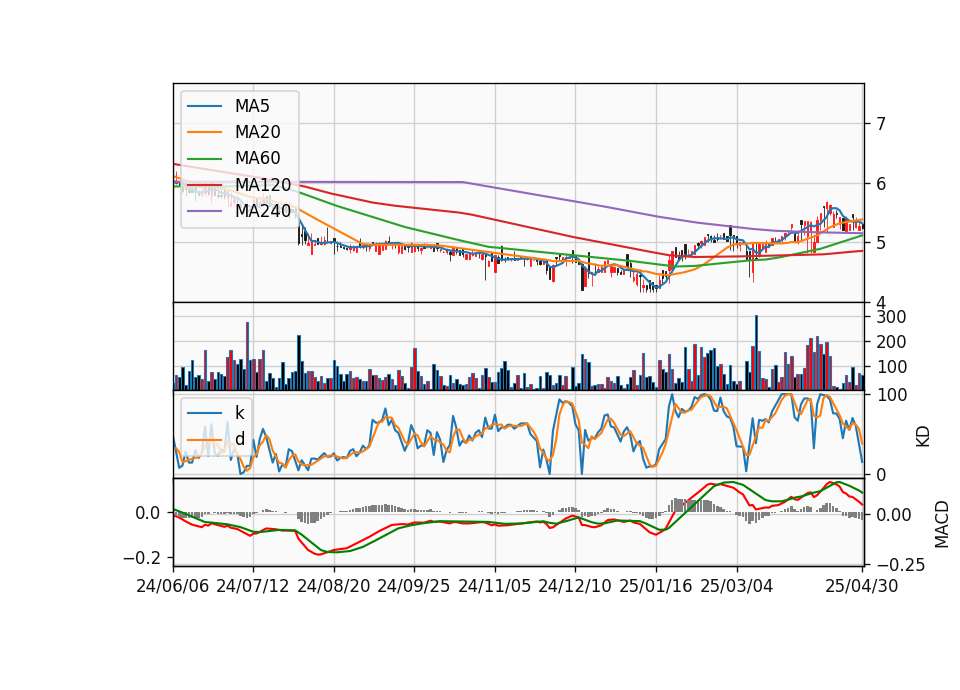This screenshot has height=690, width=960.
Task: Click the 25/03/04 date label
Action: click(737, 586)
